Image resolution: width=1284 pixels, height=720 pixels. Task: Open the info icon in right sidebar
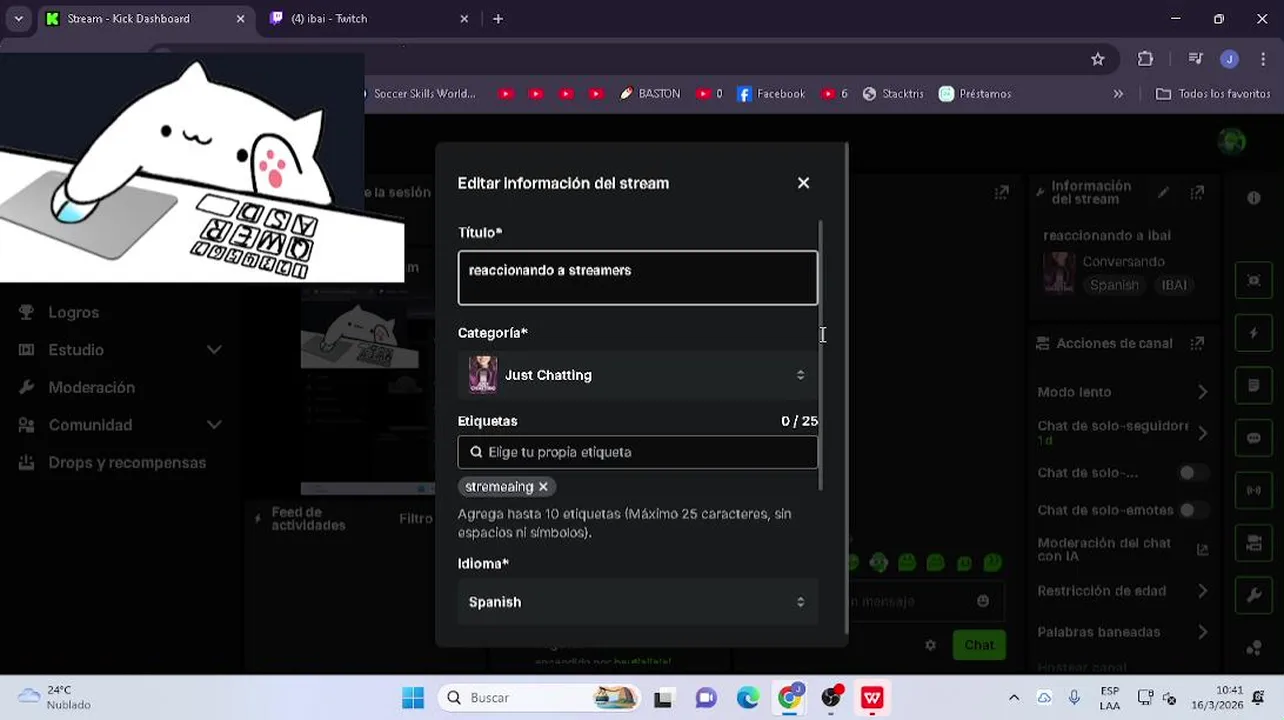click(x=1254, y=198)
